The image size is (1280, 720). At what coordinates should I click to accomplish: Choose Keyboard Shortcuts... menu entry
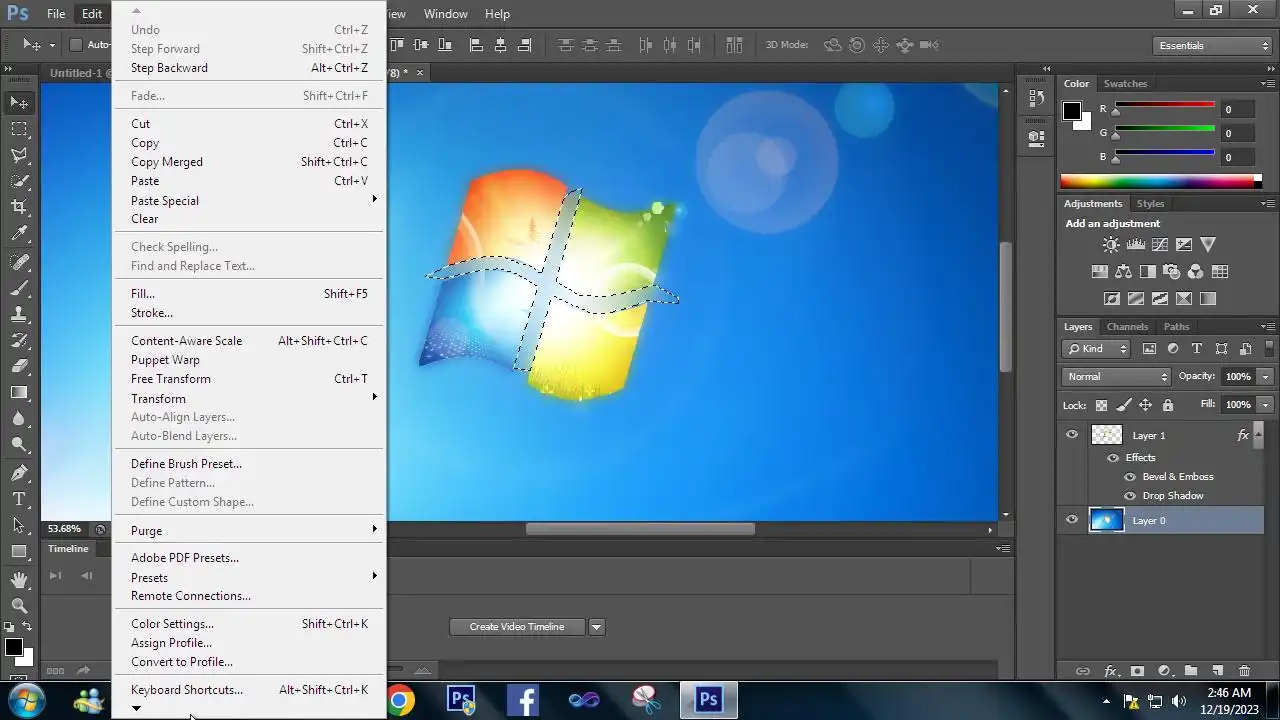[x=248, y=690]
